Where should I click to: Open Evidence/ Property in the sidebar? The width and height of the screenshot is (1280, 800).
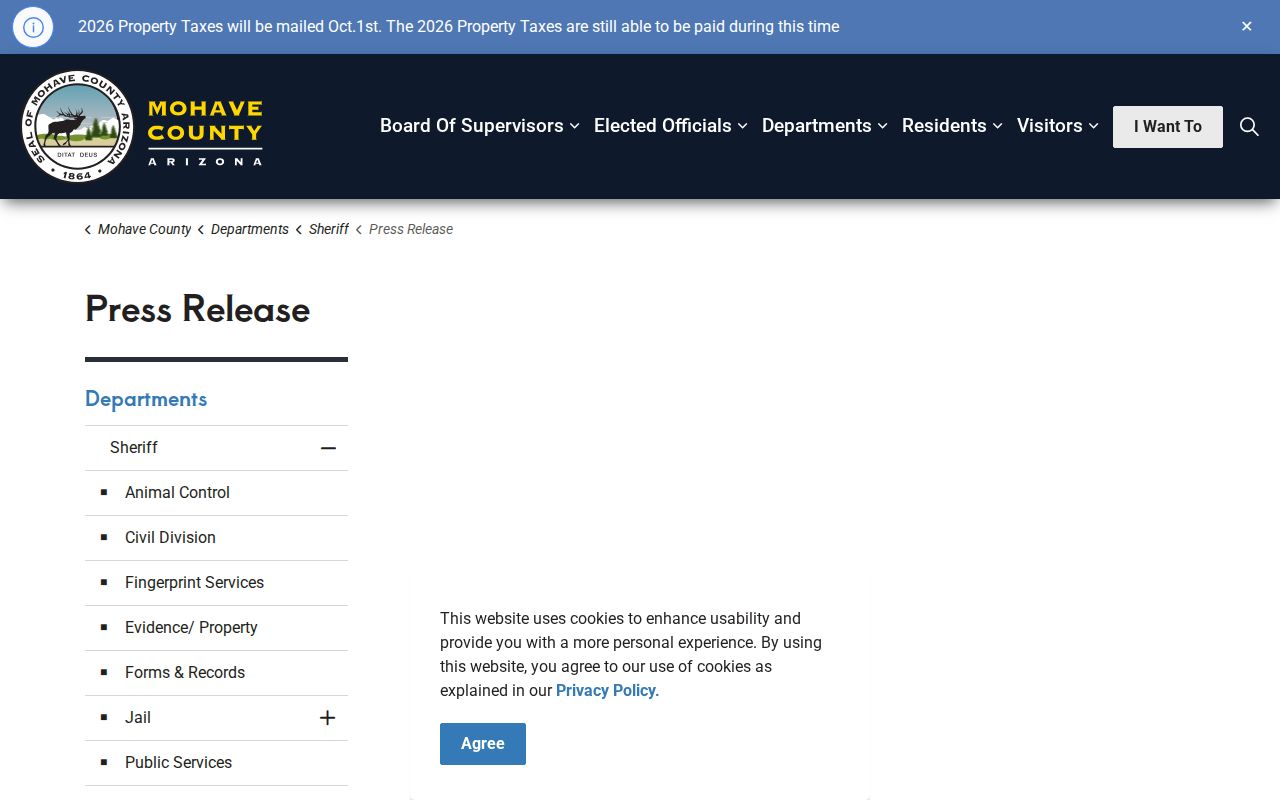(x=191, y=628)
